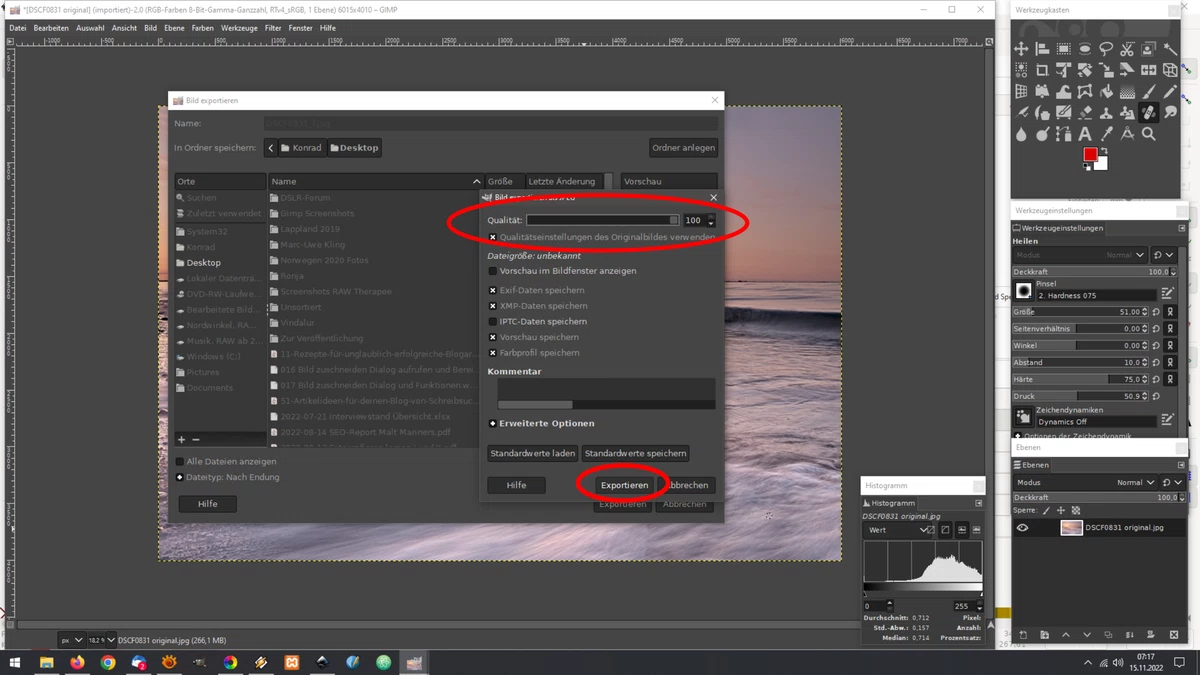Open the Filter menu
This screenshot has height=675, width=1200.
point(273,28)
